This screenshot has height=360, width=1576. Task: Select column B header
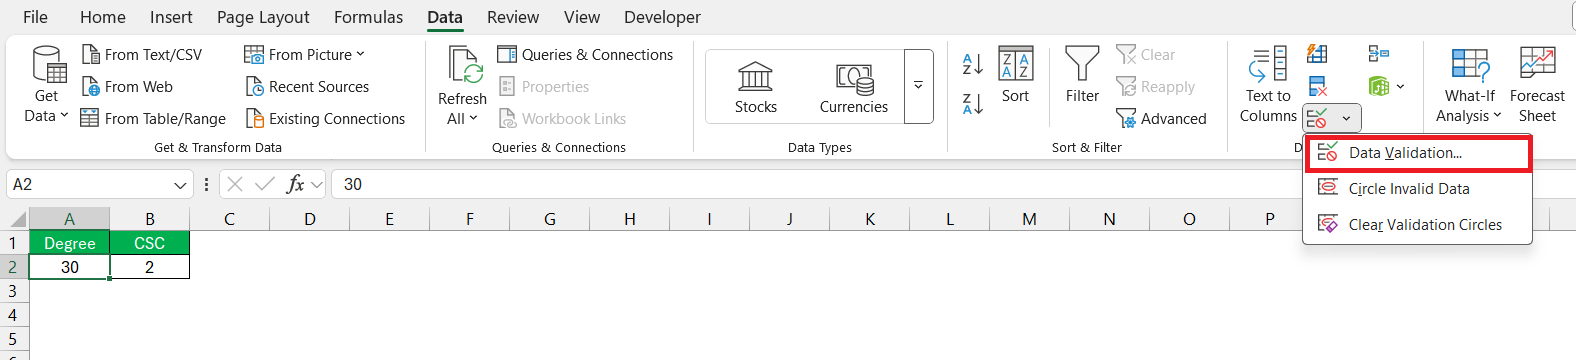pos(150,219)
